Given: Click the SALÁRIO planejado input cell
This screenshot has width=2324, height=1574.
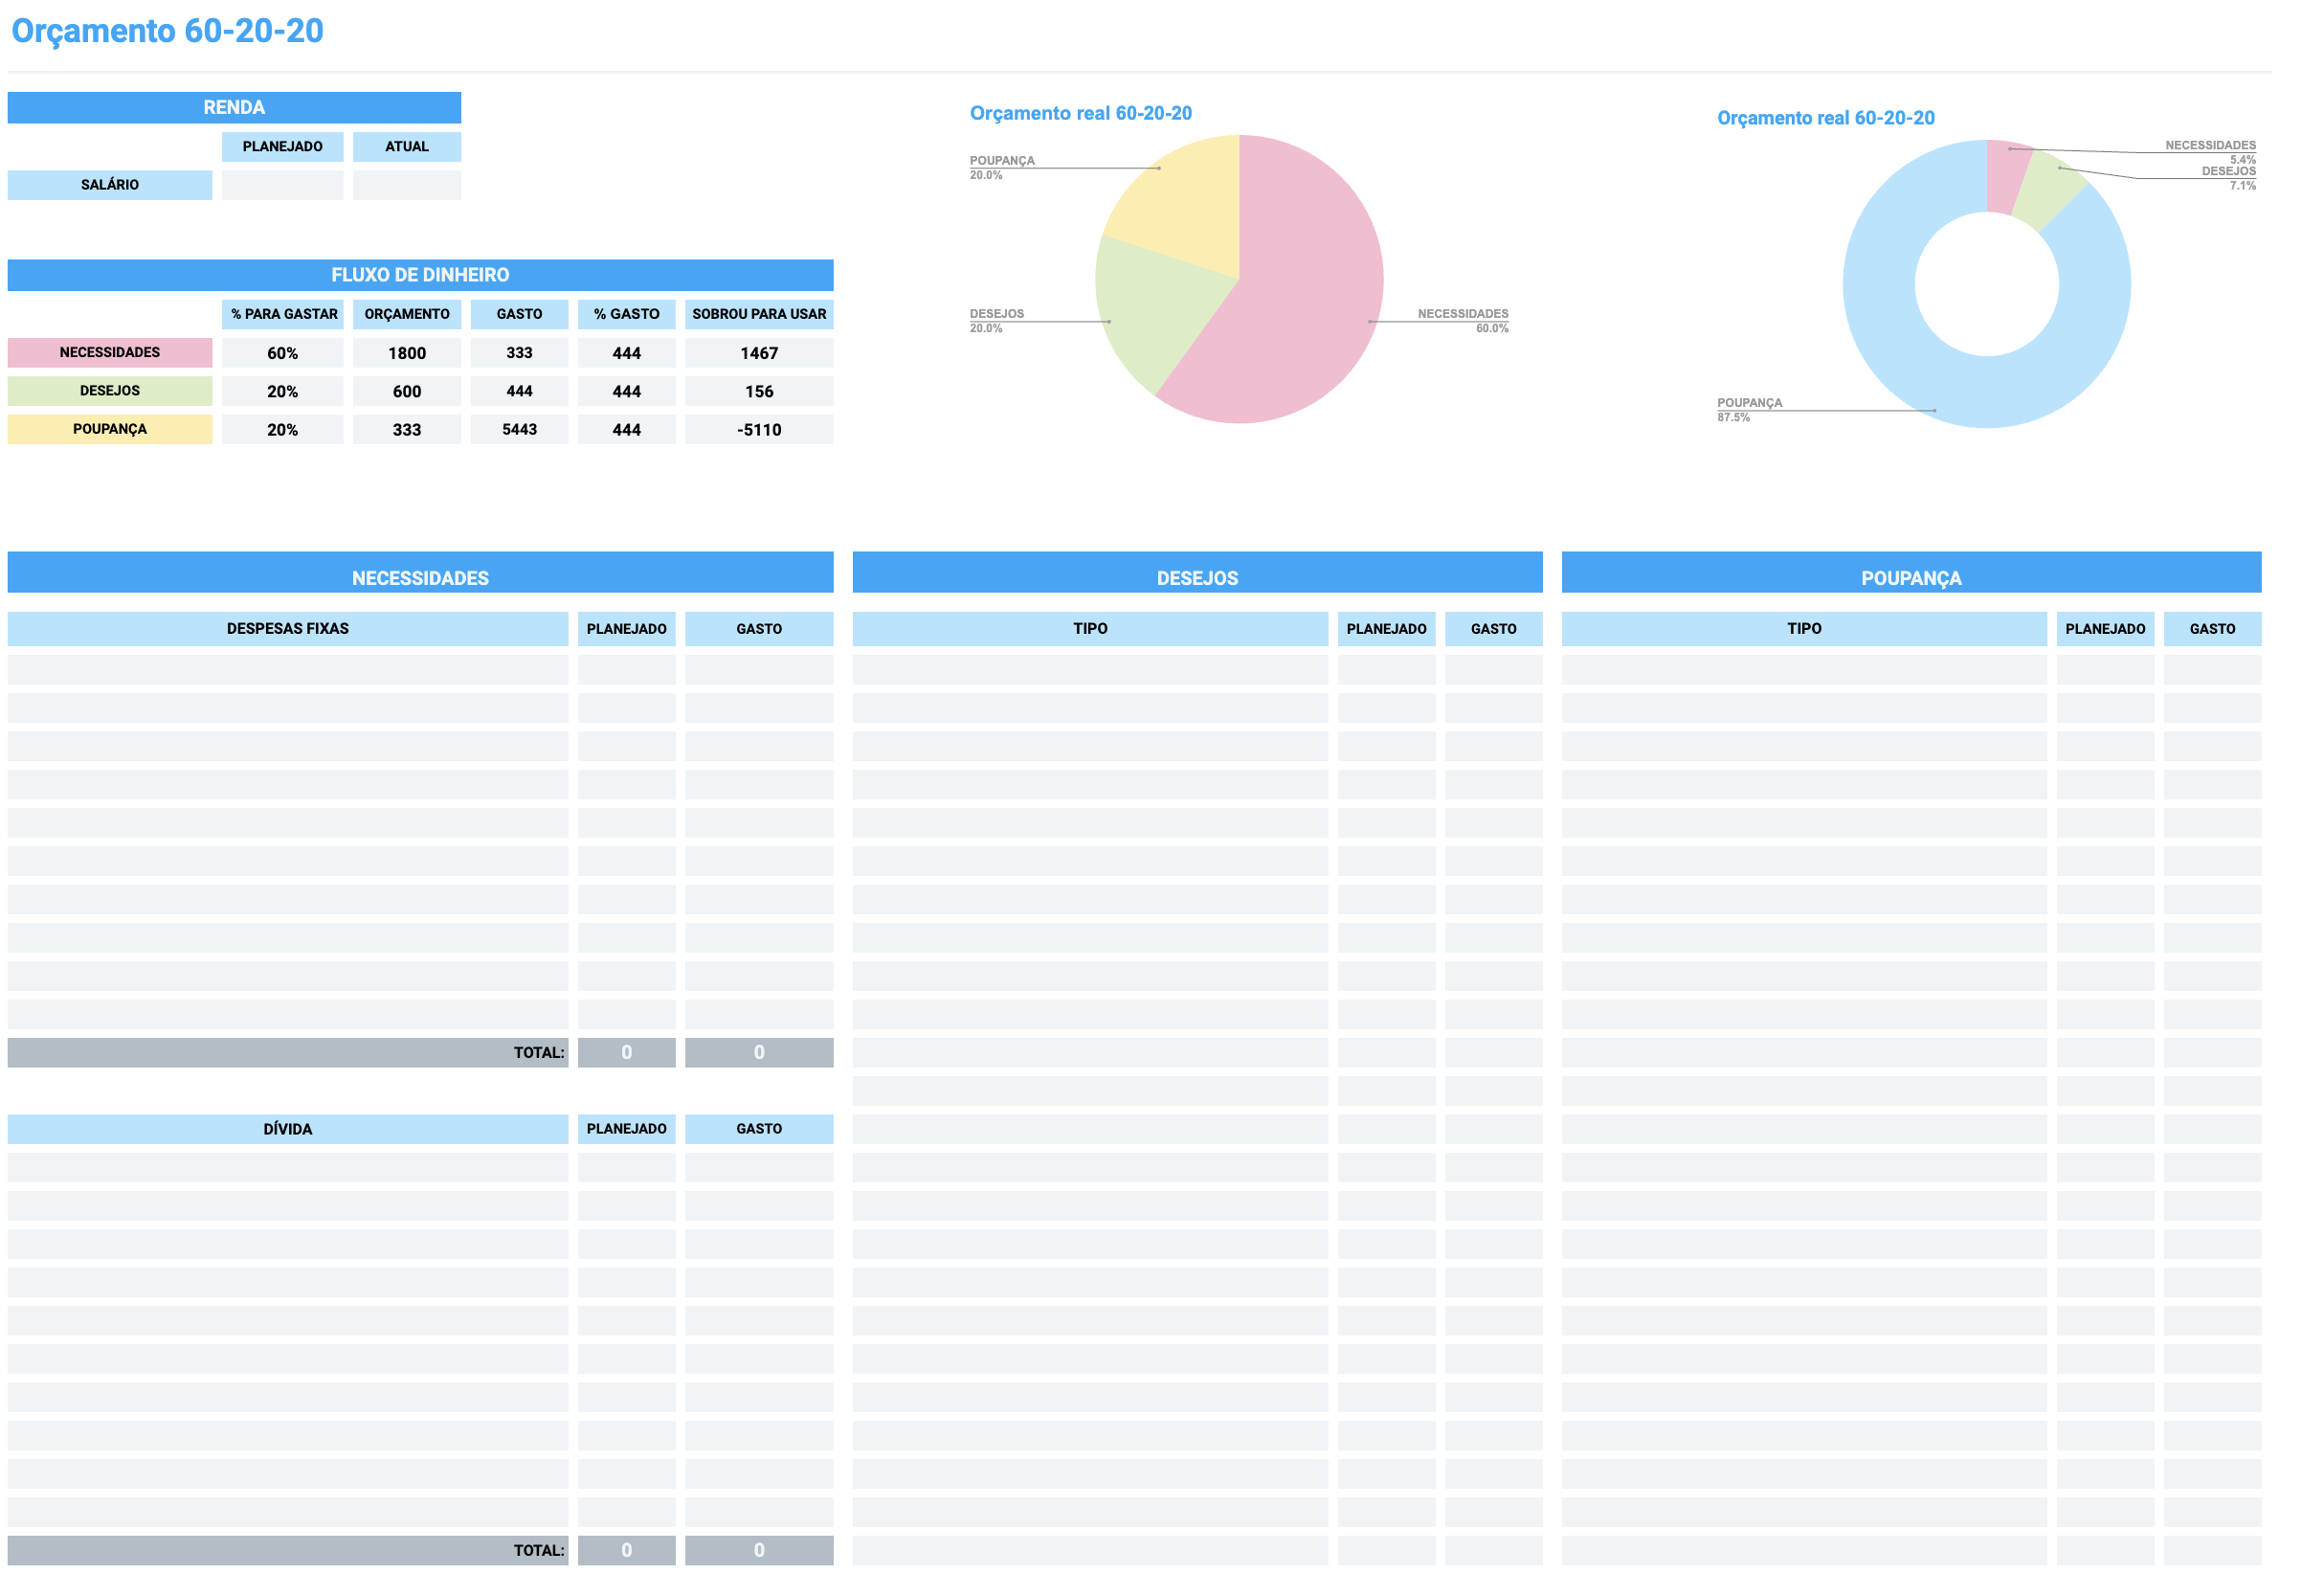Looking at the screenshot, I should (284, 186).
